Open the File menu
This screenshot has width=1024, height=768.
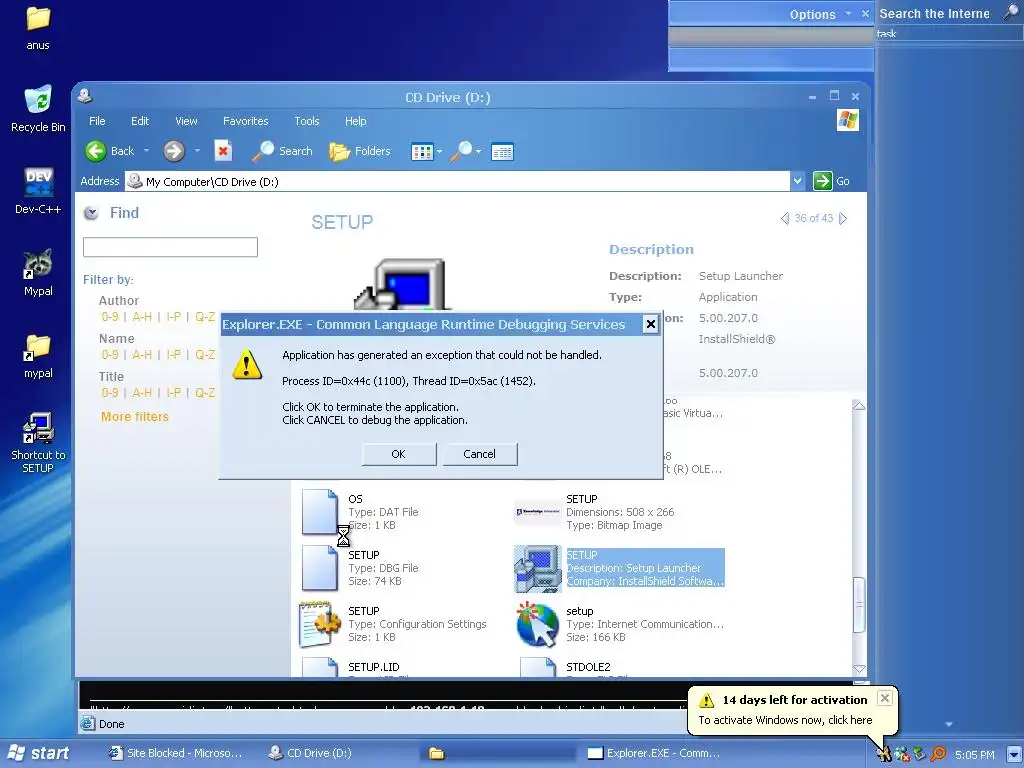[x=97, y=121]
